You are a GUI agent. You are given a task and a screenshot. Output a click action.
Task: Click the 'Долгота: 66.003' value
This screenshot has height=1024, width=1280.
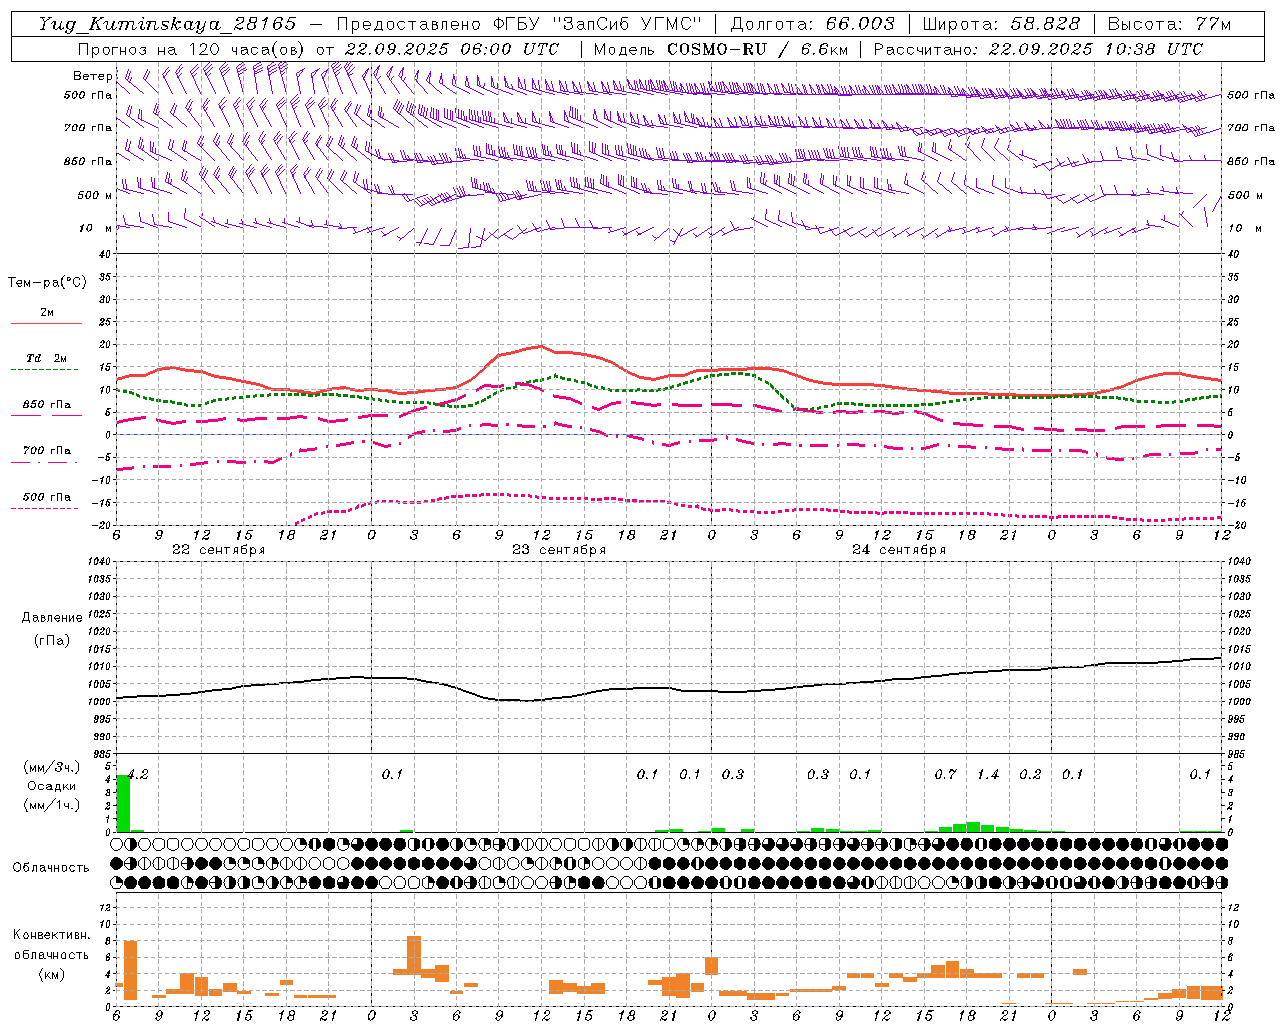tap(812, 24)
